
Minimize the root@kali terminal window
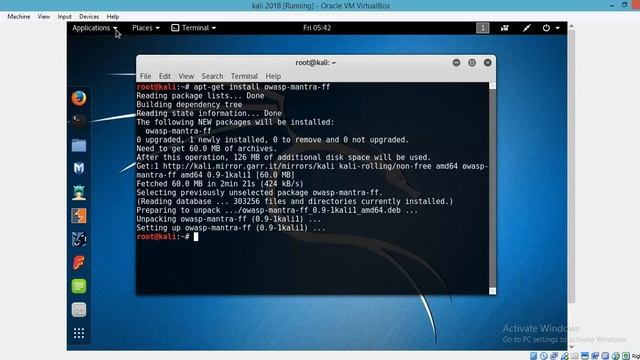456,62
